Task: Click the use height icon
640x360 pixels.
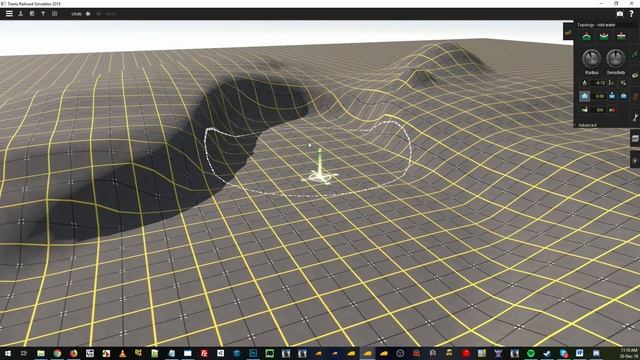Action: point(611,83)
